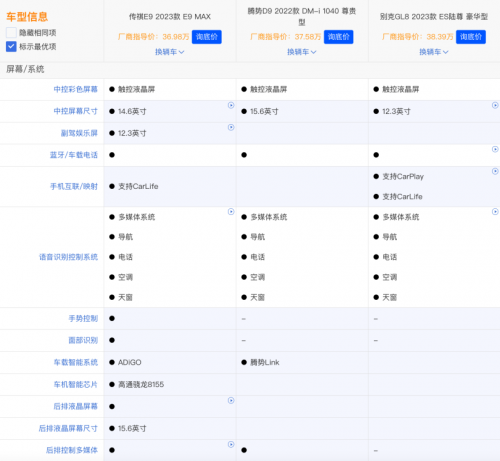500x461 pixels.
Task: Open the 副驾娱乐屏 parameter link
Action: pos(79,133)
